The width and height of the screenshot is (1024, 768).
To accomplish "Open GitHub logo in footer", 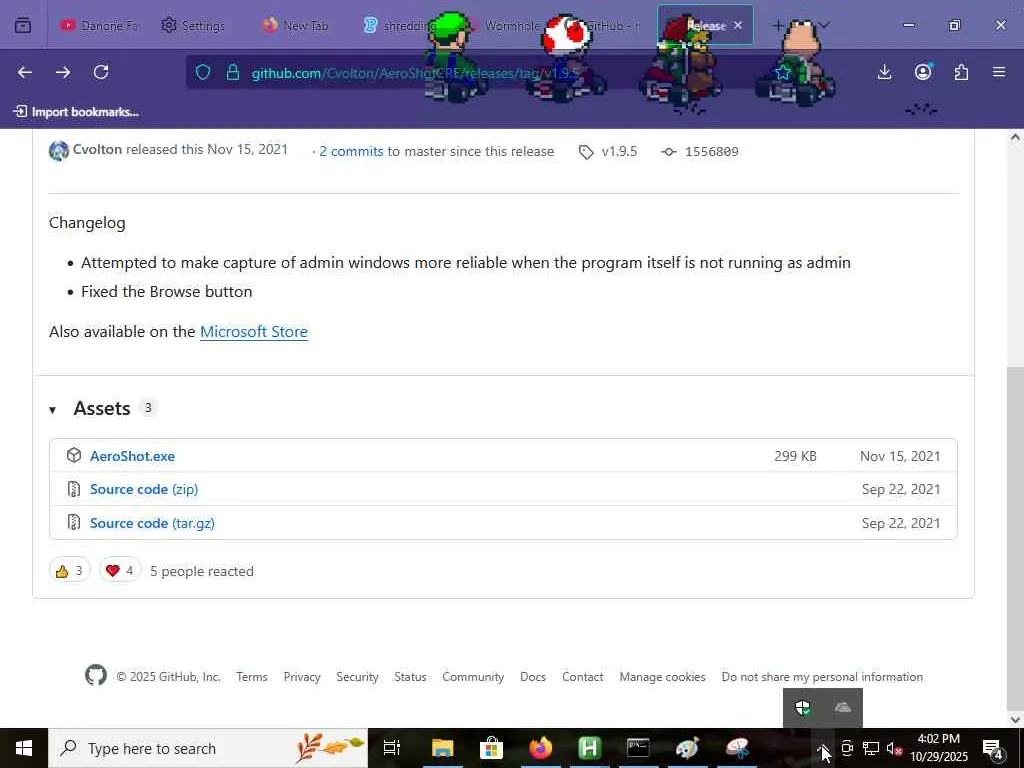I will [96, 675].
